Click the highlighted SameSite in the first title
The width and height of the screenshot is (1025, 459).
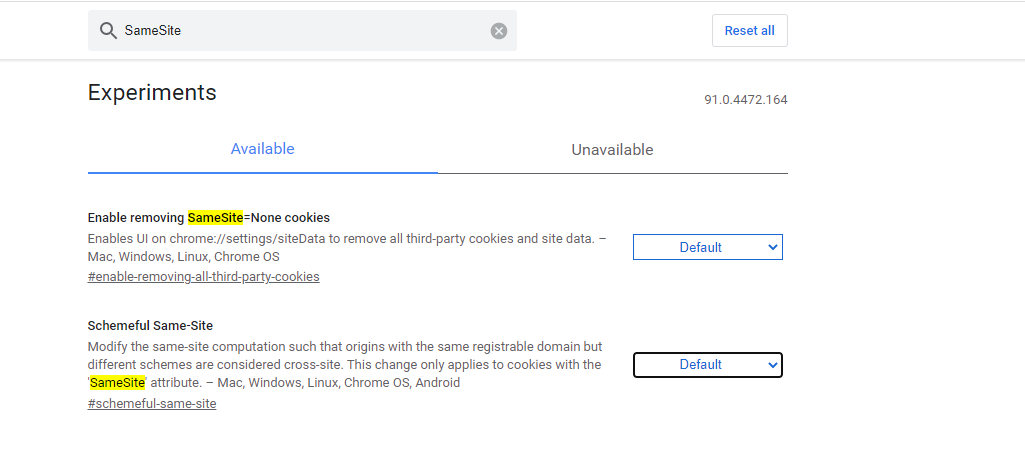215,217
